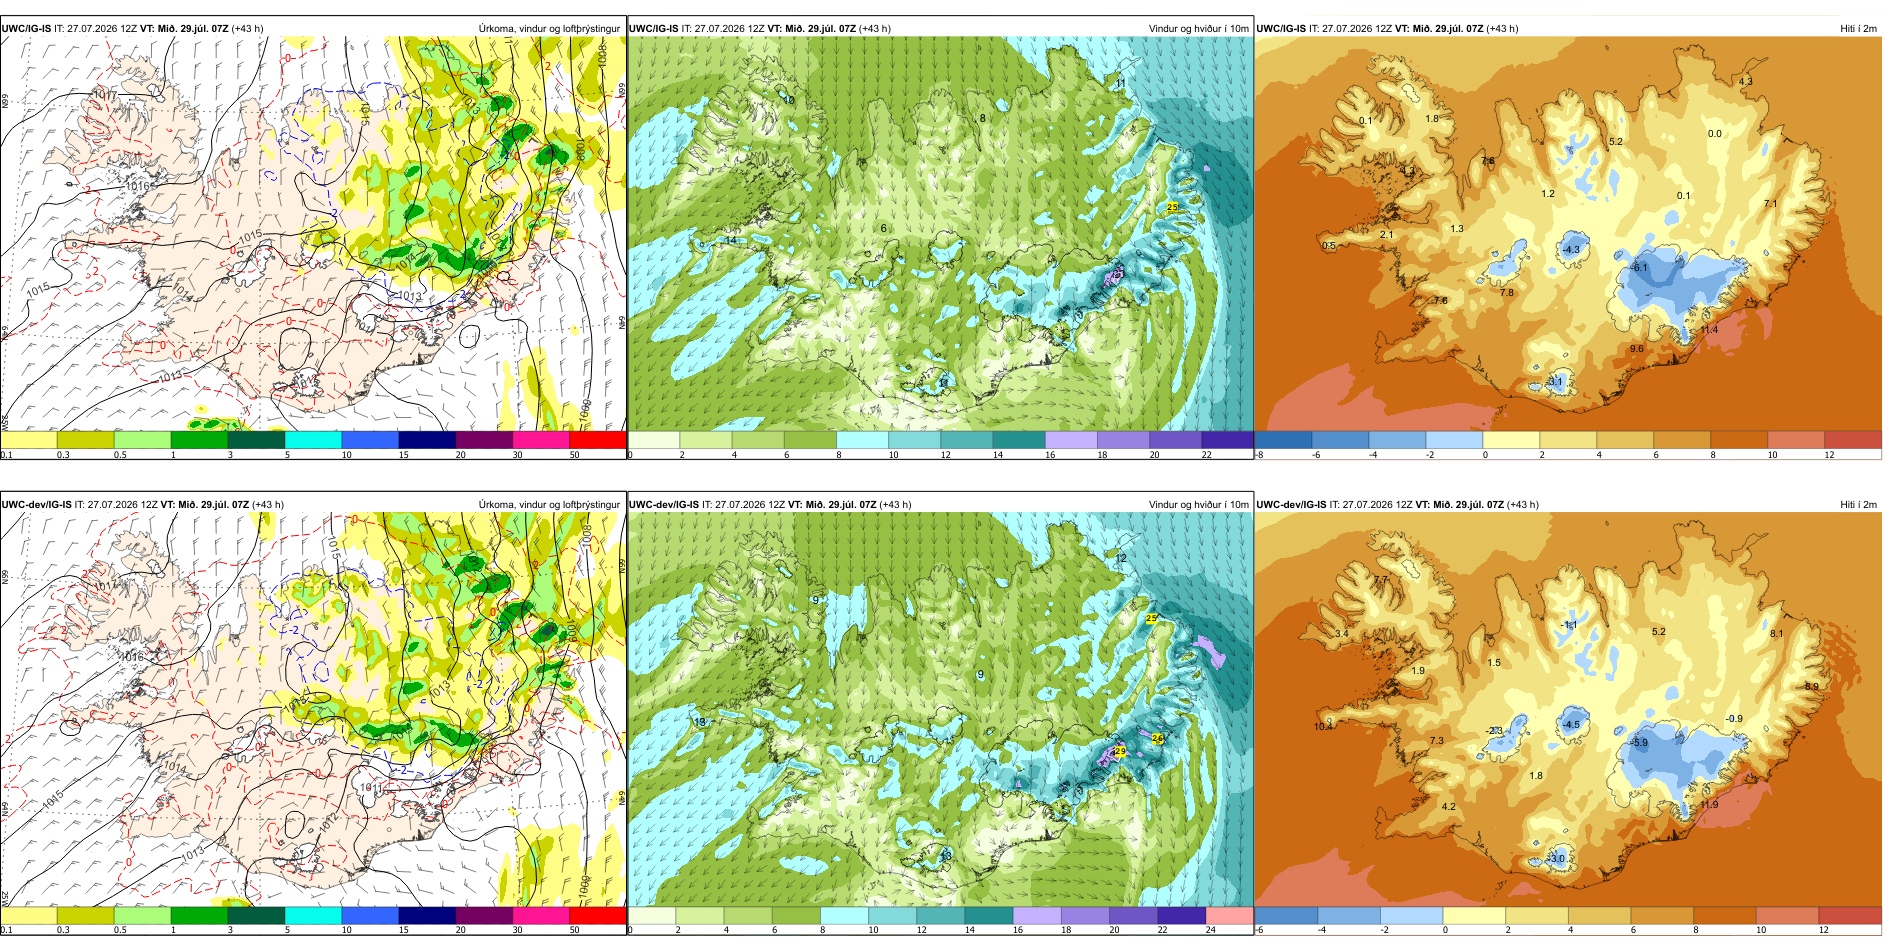Open the UWC-dev/IG-IS 10m wind and gust map
1900x950 pixels.
[940, 710]
